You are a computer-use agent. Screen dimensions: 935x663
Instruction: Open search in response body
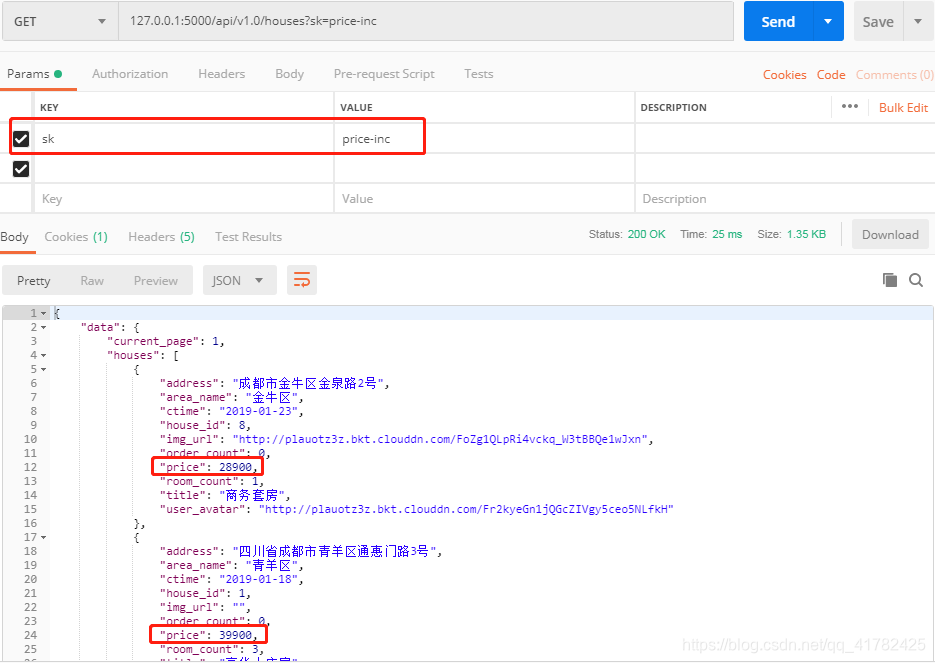[916, 280]
